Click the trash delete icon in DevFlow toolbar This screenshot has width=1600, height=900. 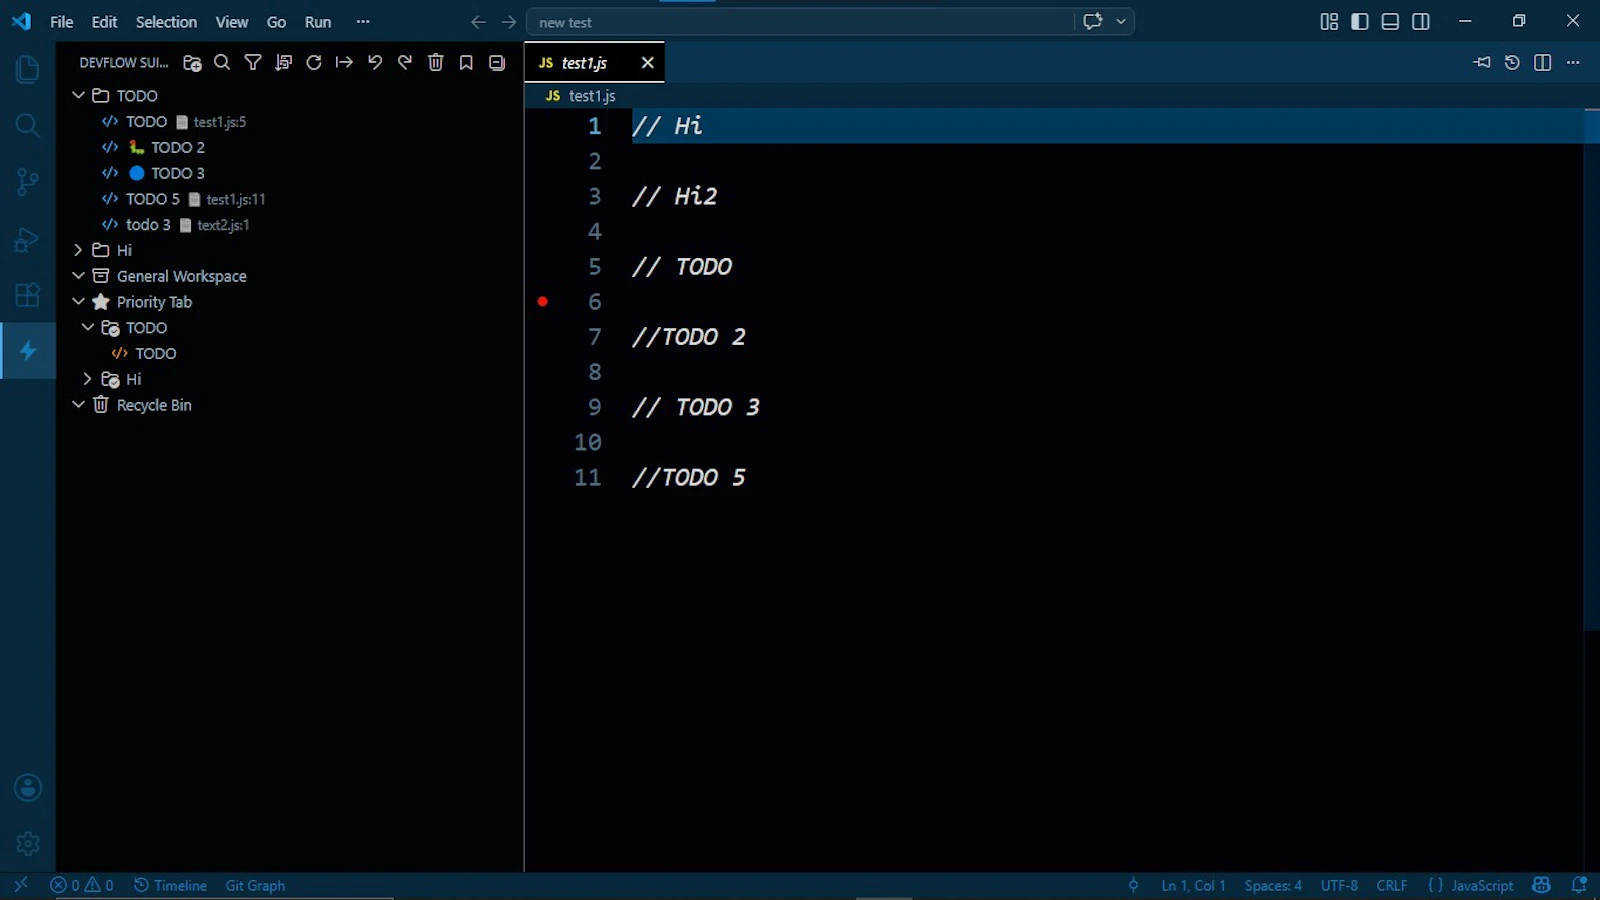[x=436, y=63]
